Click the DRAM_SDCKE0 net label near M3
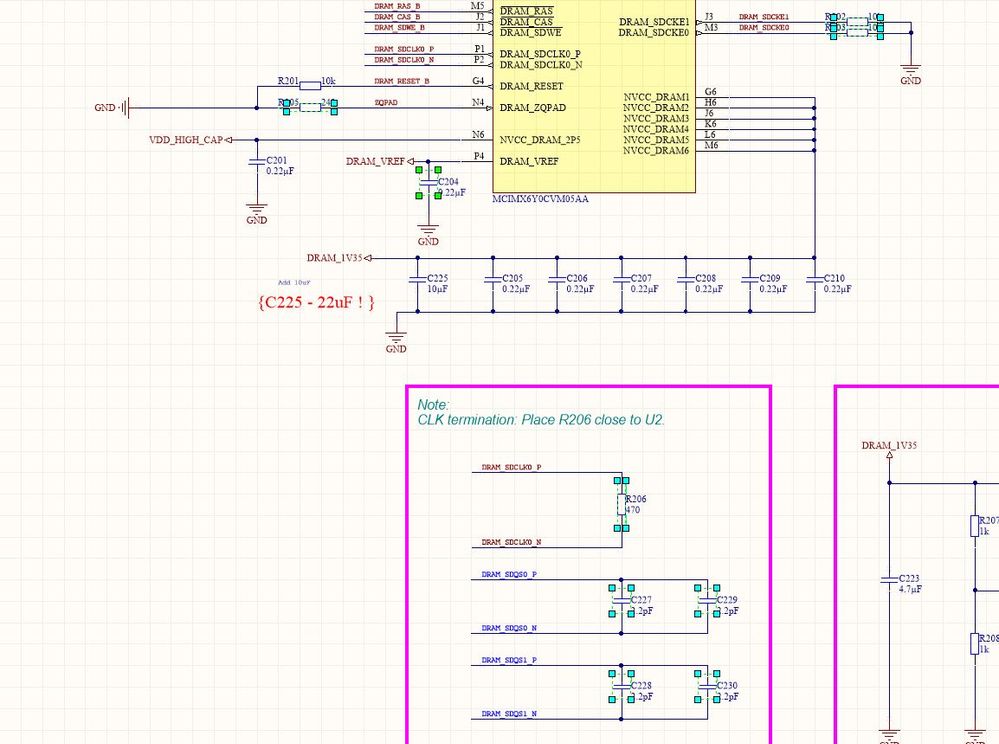Image resolution: width=999 pixels, height=744 pixels. point(764,27)
